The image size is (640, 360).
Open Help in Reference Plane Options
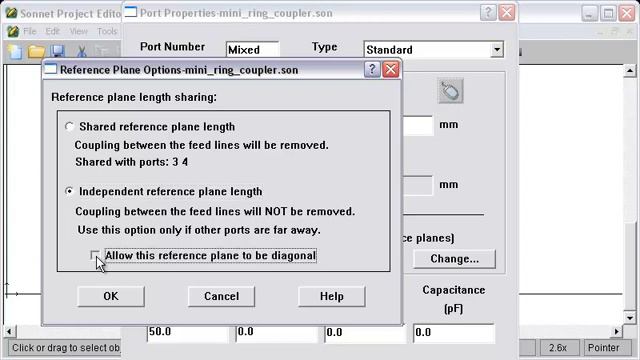tap(331, 296)
